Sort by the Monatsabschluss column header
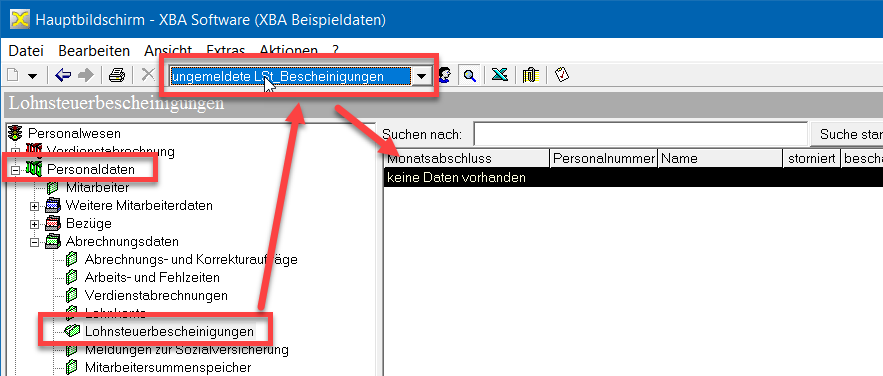This screenshot has height=376, width=883. [466, 159]
